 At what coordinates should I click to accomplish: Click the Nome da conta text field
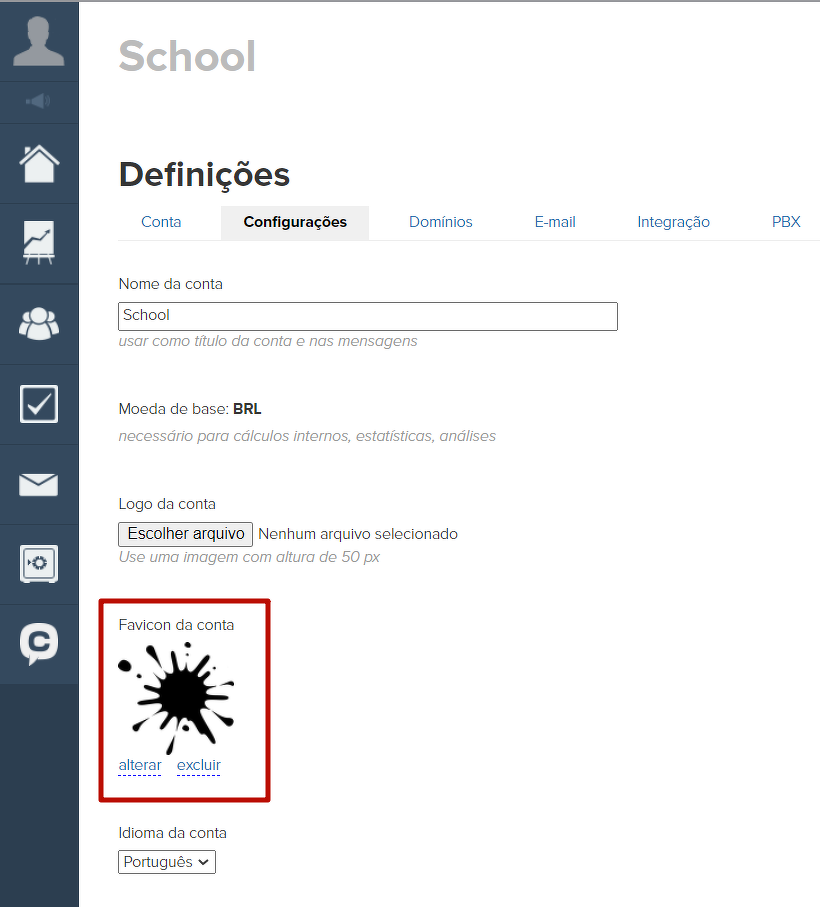[x=367, y=316]
